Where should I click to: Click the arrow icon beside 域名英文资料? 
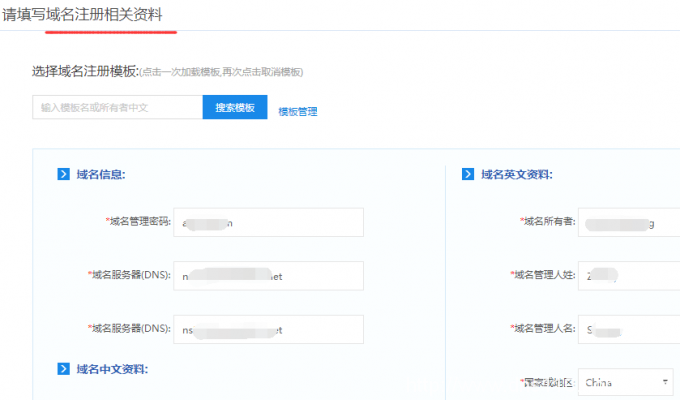(x=467, y=174)
